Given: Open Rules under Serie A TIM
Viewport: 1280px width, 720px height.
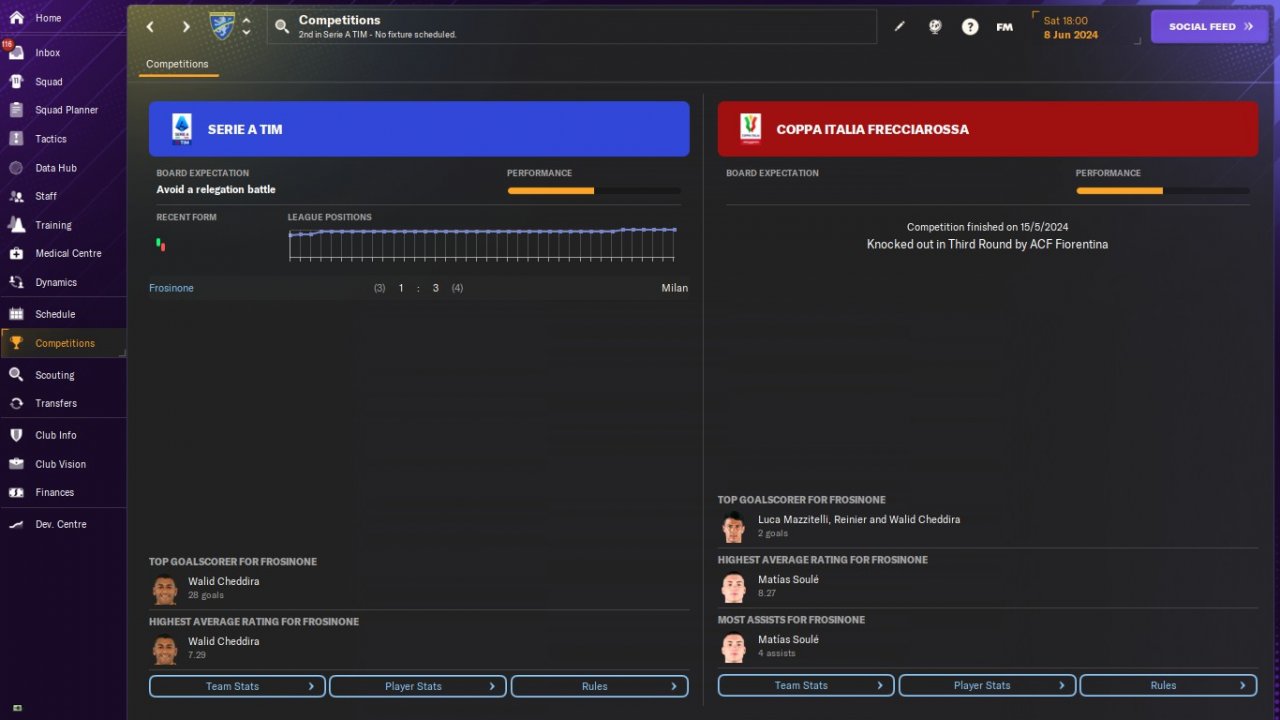Looking at the screenshot, I should [600, 686].
